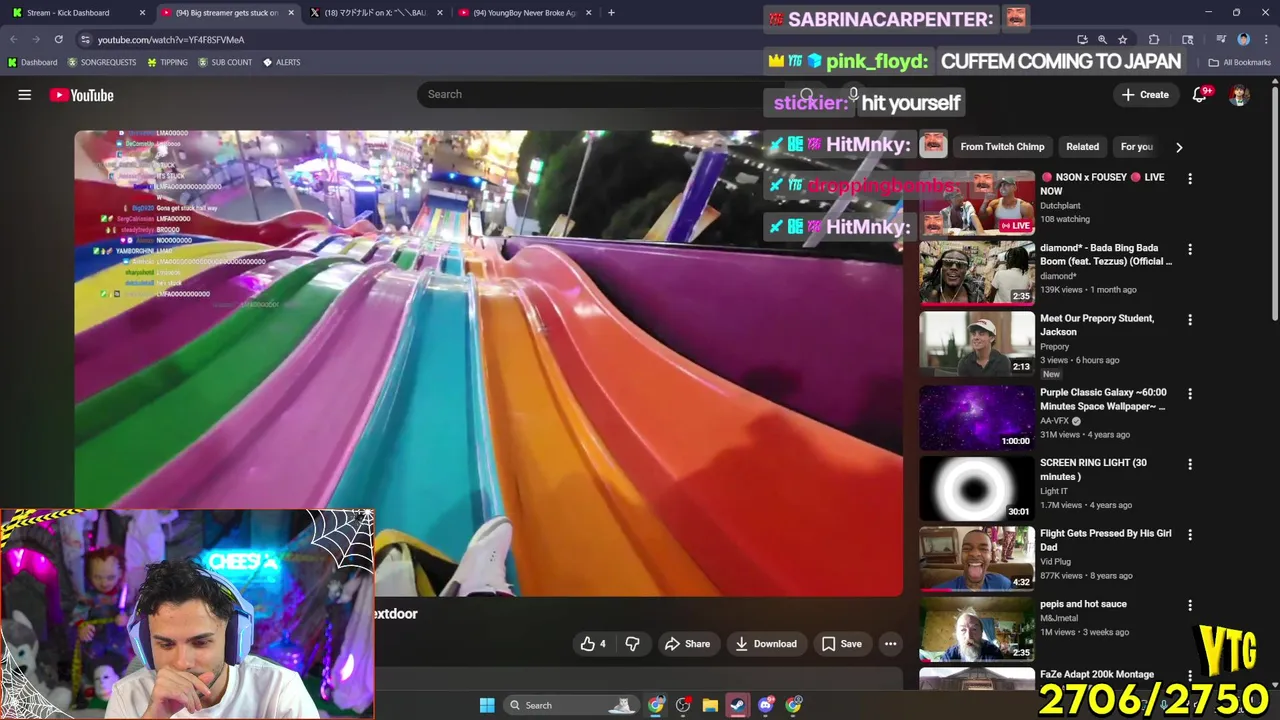
Task: Open the Purple Classic Galaxy thumbnail
Action: coord(977,418)
